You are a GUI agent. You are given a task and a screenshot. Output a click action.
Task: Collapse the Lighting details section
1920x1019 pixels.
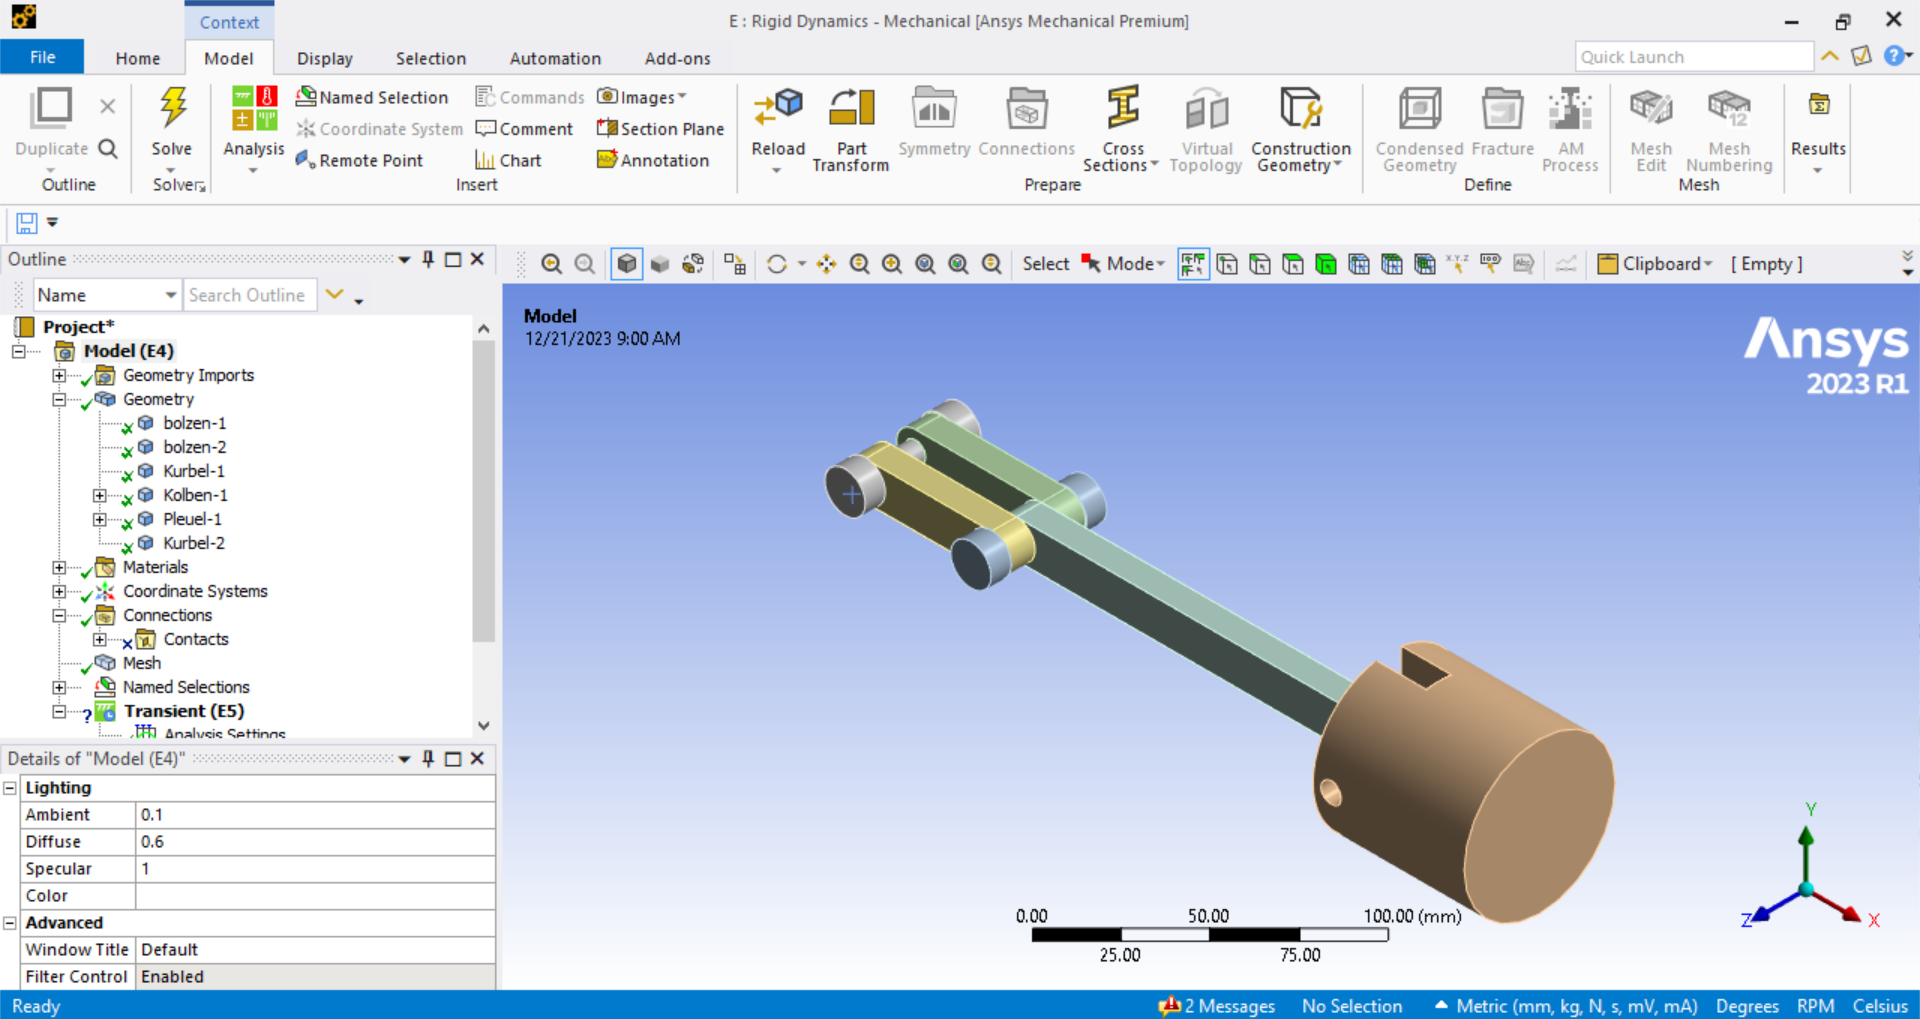pyautogui.click(x=10, y=788)
